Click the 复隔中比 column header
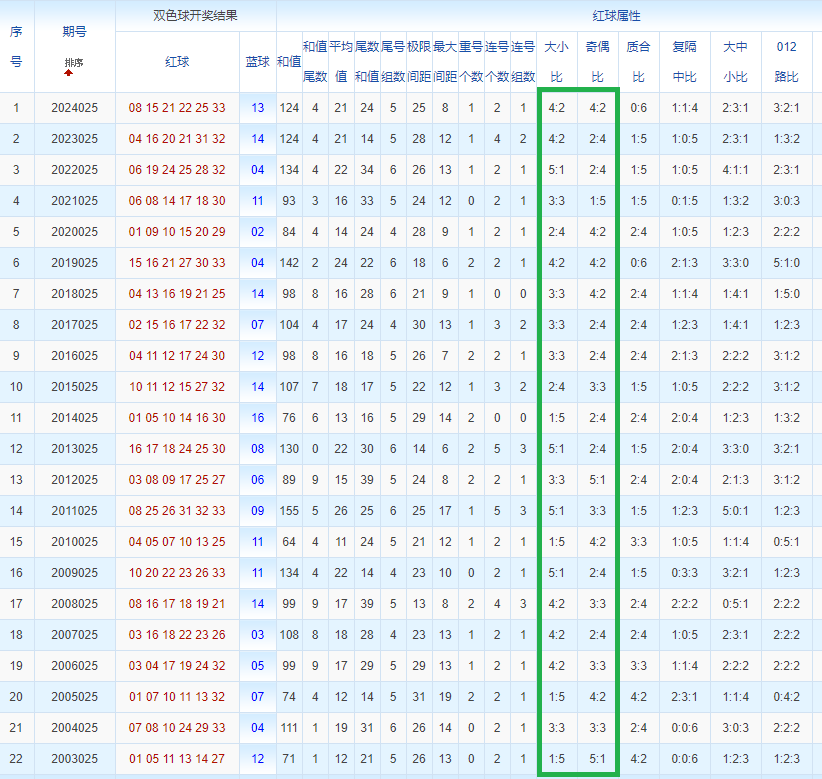Screen dimensions: 822x779 click(x=685, y=61)
